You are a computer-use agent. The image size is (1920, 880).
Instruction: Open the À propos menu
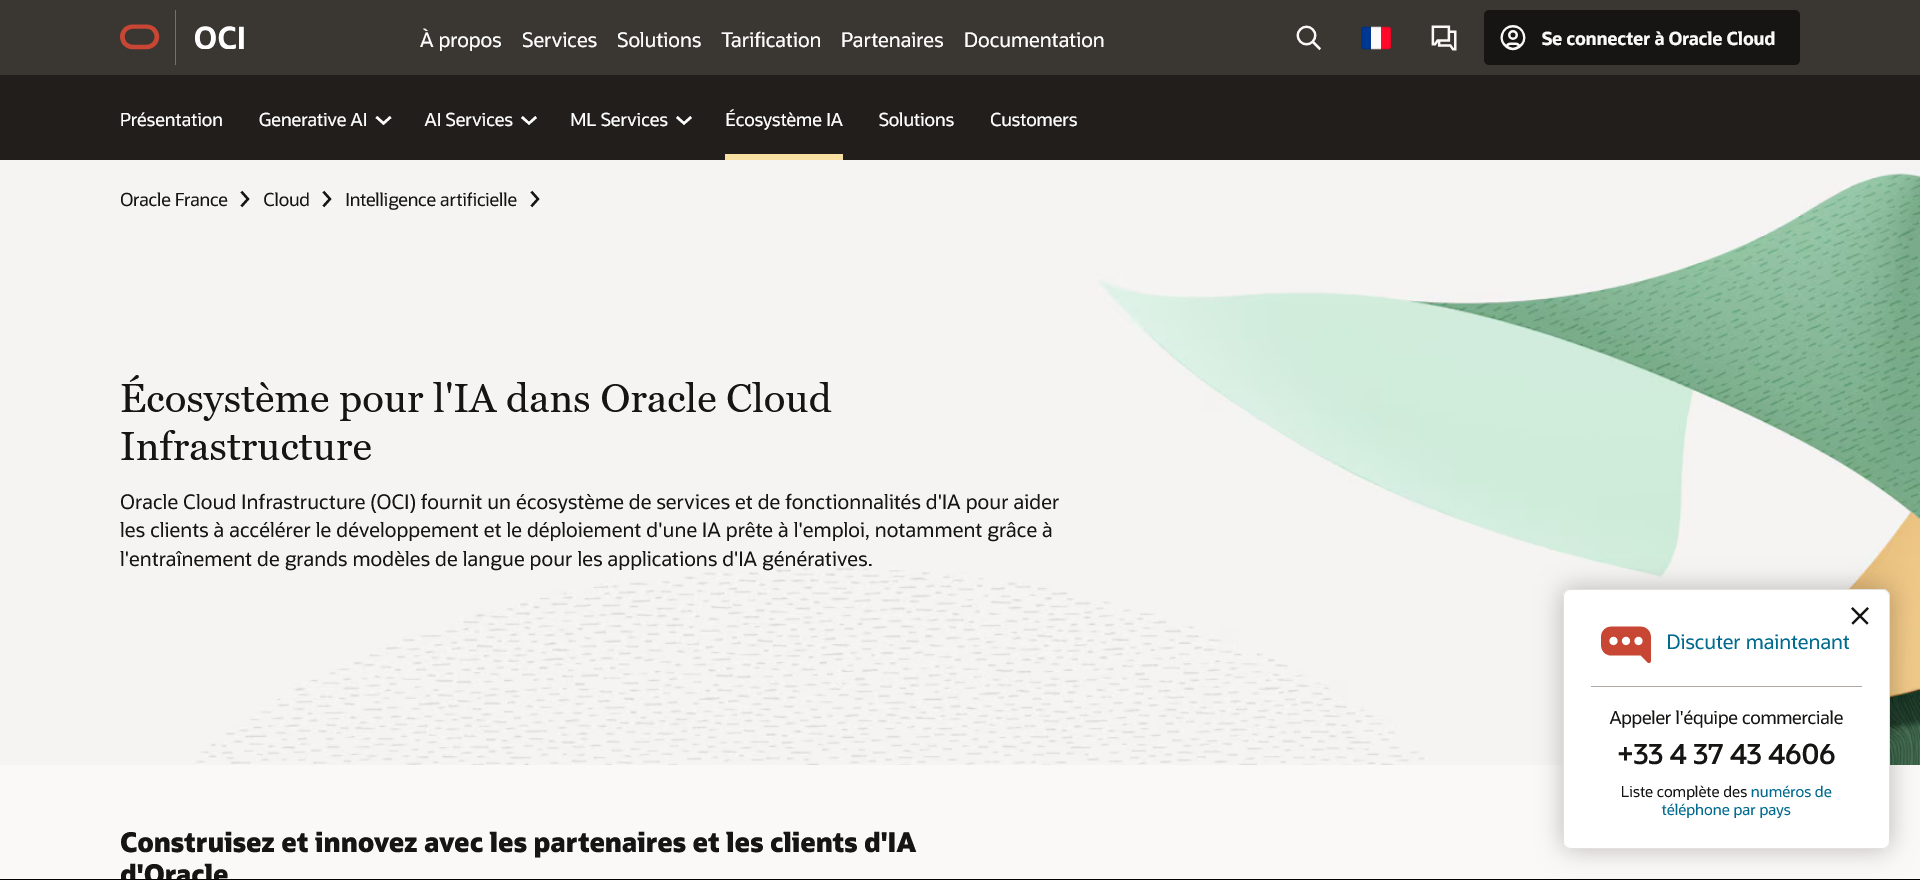460,40
